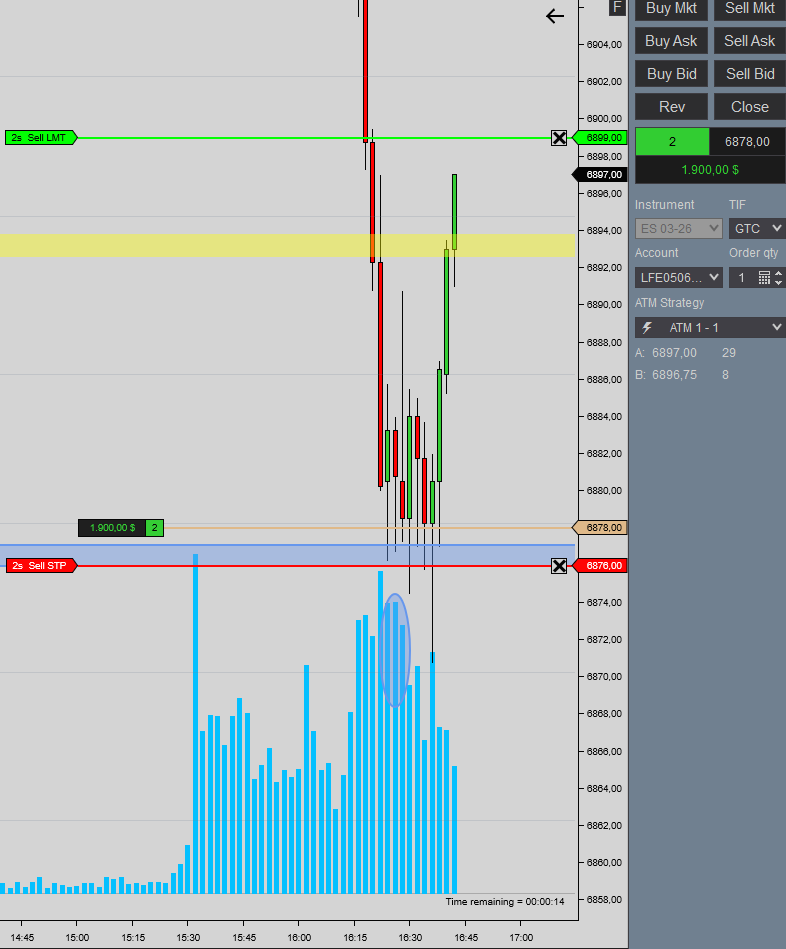Click the current price 6897,00 marker
The height and width of the screenshot is (949, 786).
600,175
